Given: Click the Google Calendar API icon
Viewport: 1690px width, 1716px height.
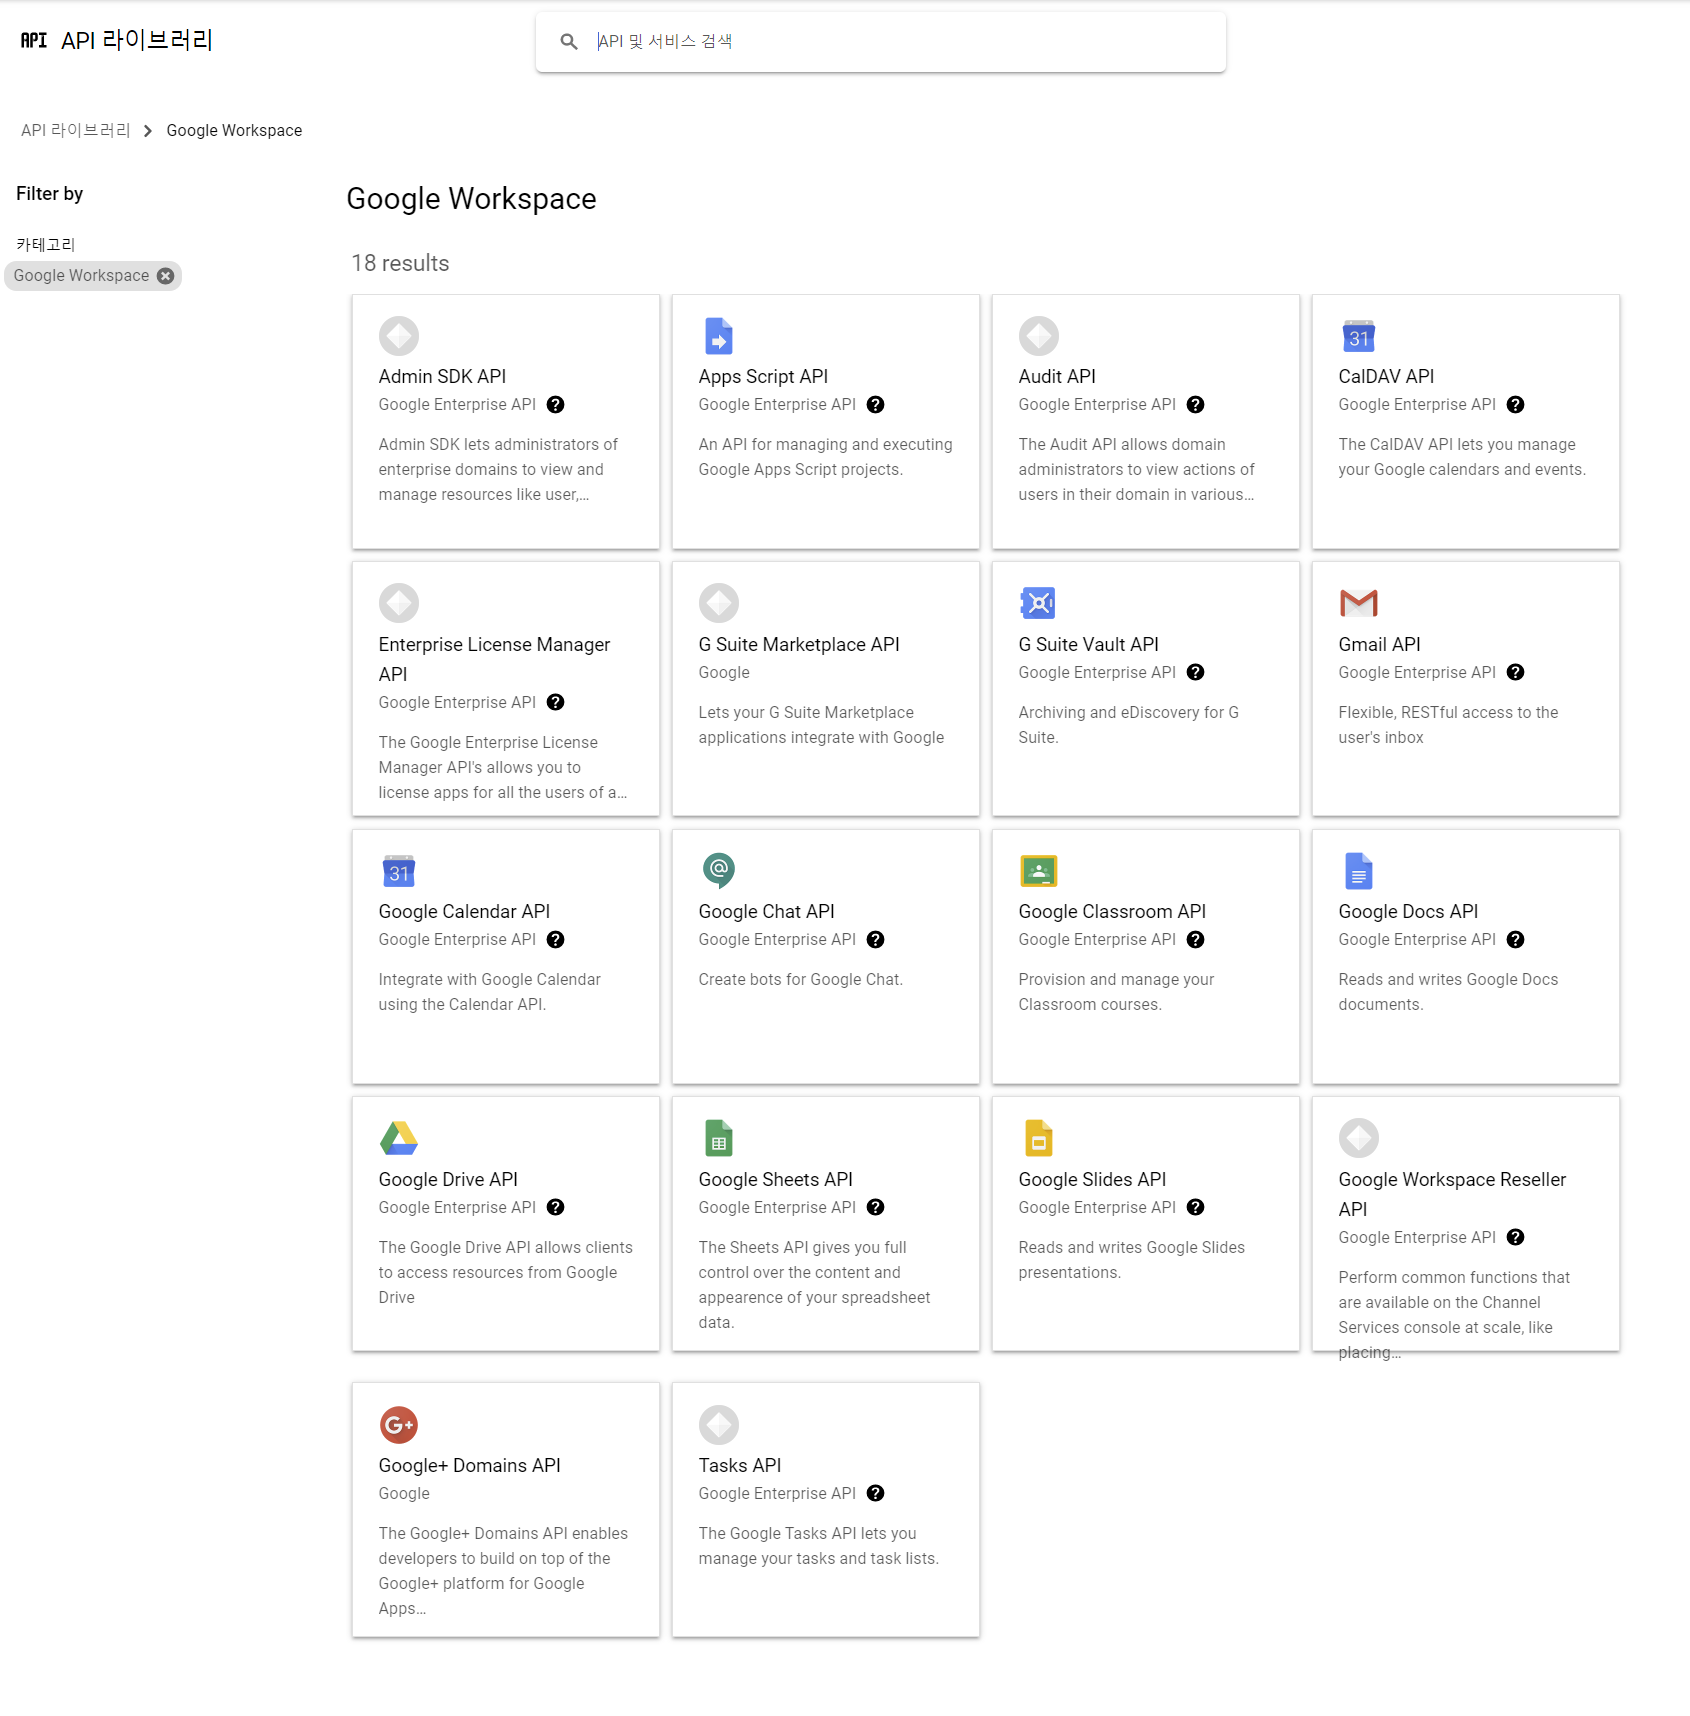Looking at the screenshot, I should [x=398, y=871].
